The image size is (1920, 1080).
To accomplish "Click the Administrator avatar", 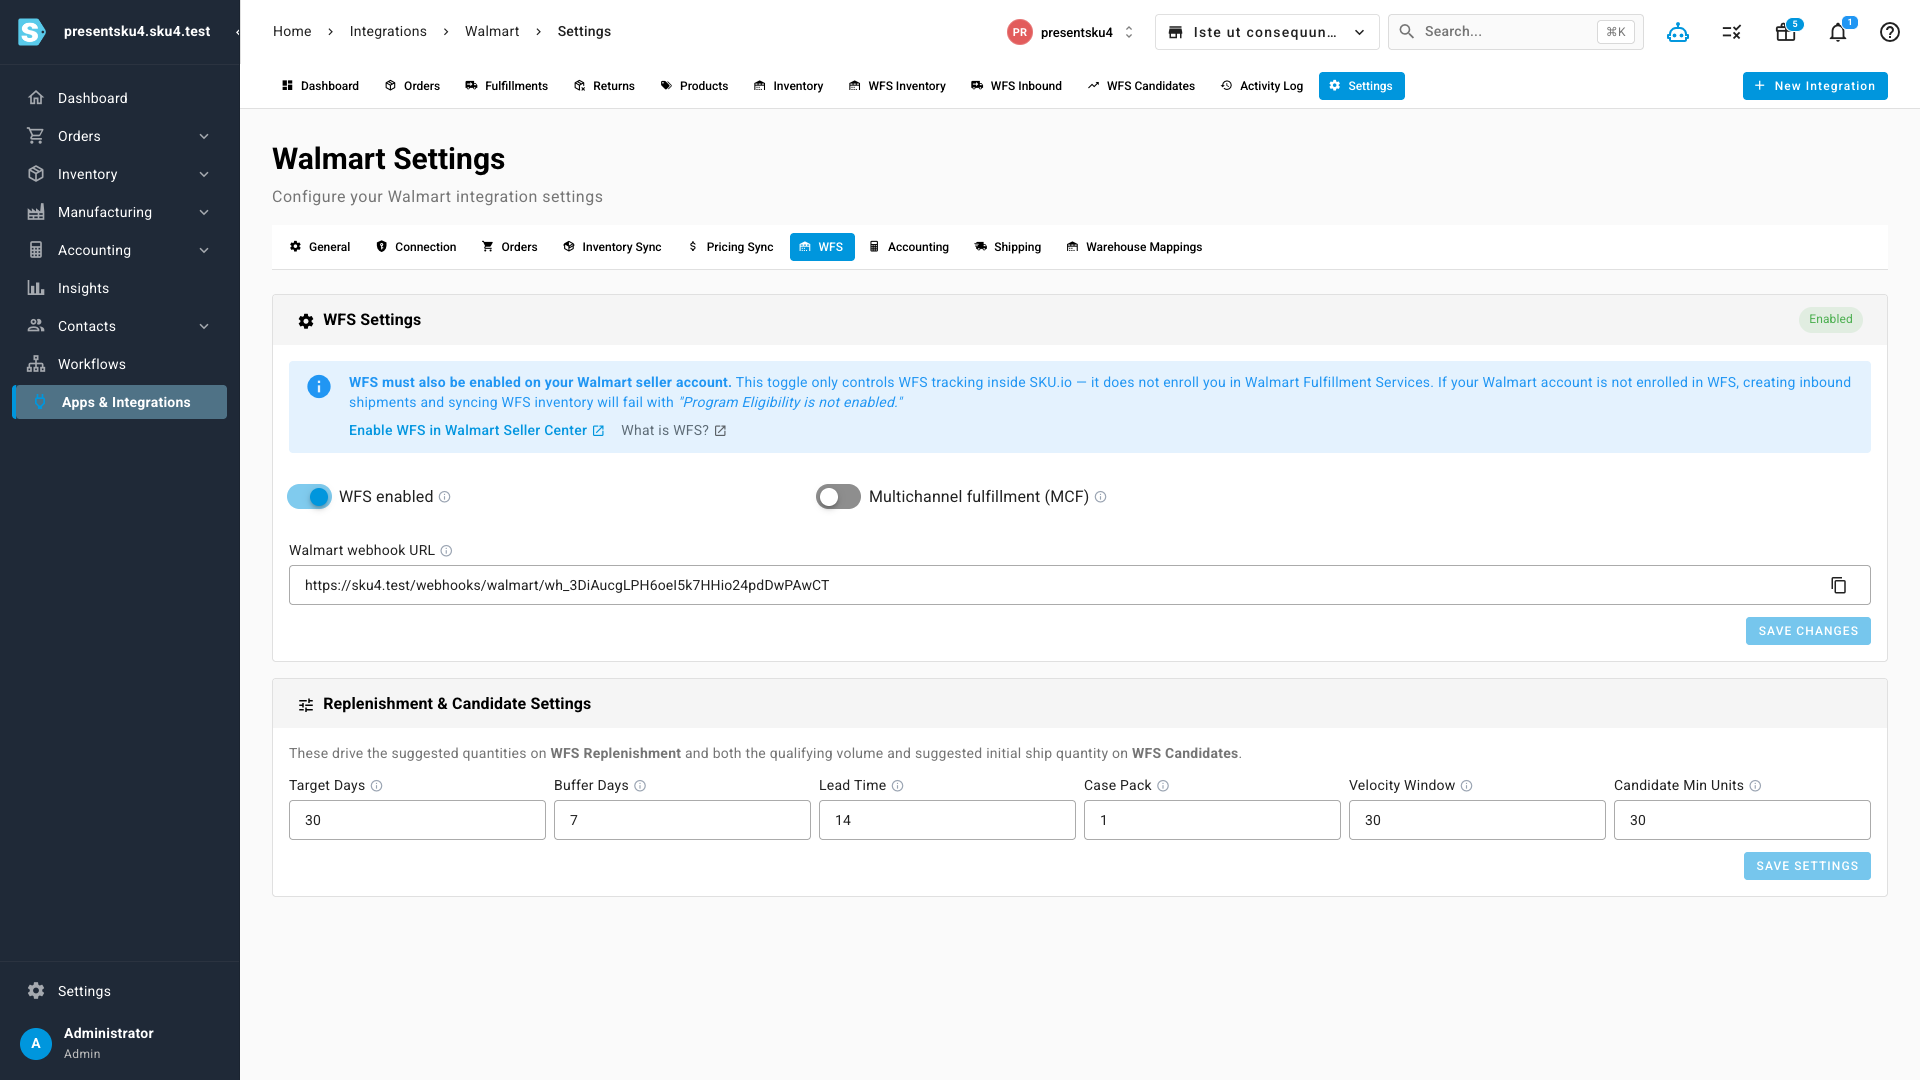I will [x=36, y=1043].
